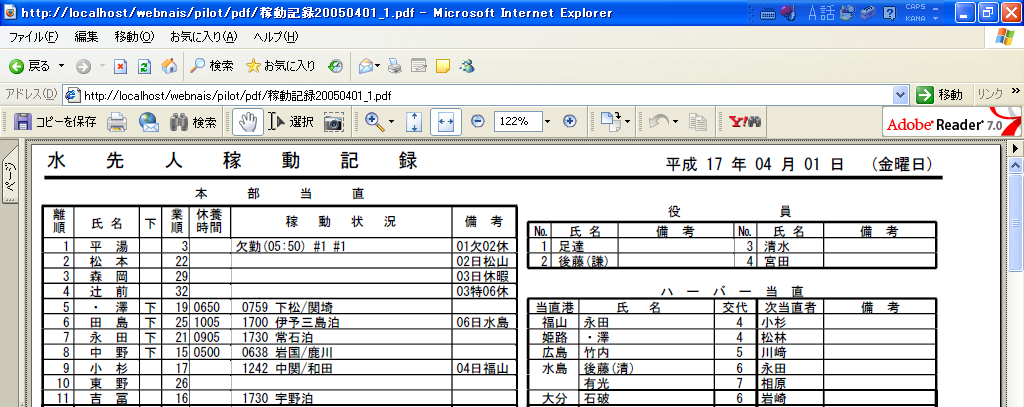Open the zoom percentage dropdown arrow beside 122%
Screen dimensions: 1024x407
pos(547,121)
